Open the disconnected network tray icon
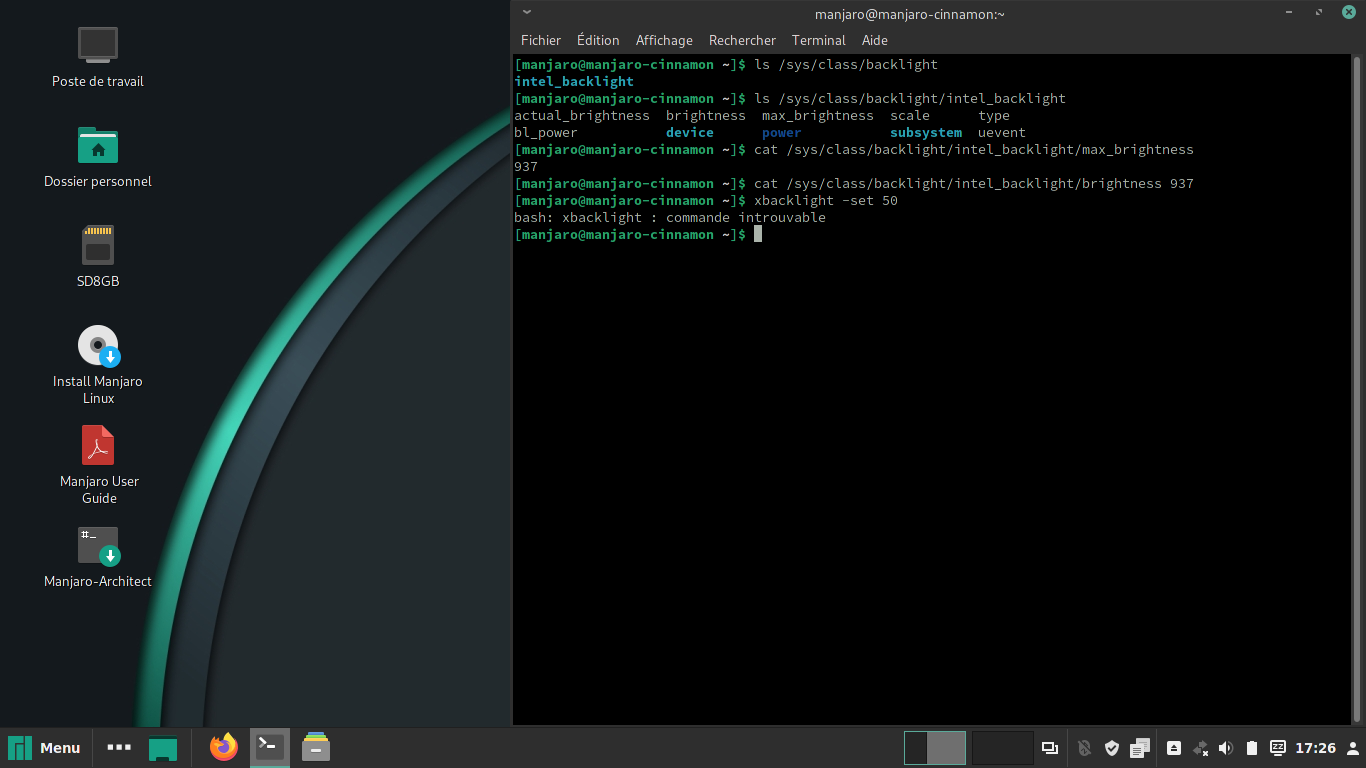The height and width of the screenshot is (768, 1366). click(x=1201, y=748)
